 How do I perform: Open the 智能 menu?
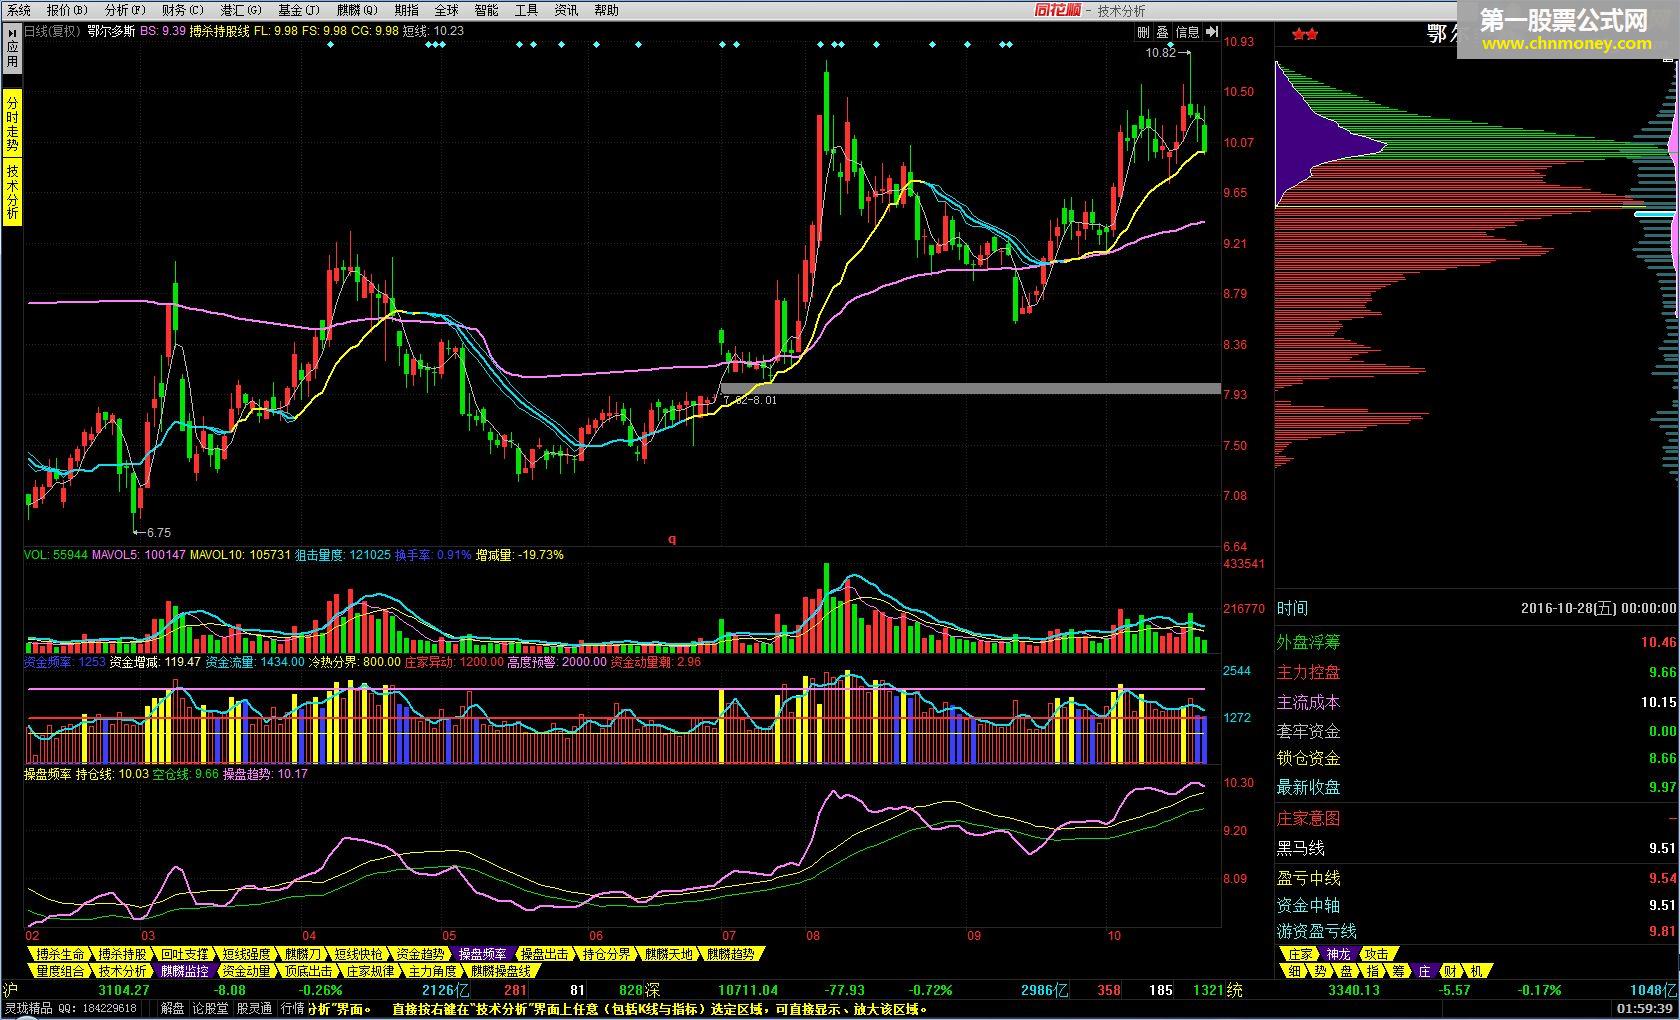[487, 10]
